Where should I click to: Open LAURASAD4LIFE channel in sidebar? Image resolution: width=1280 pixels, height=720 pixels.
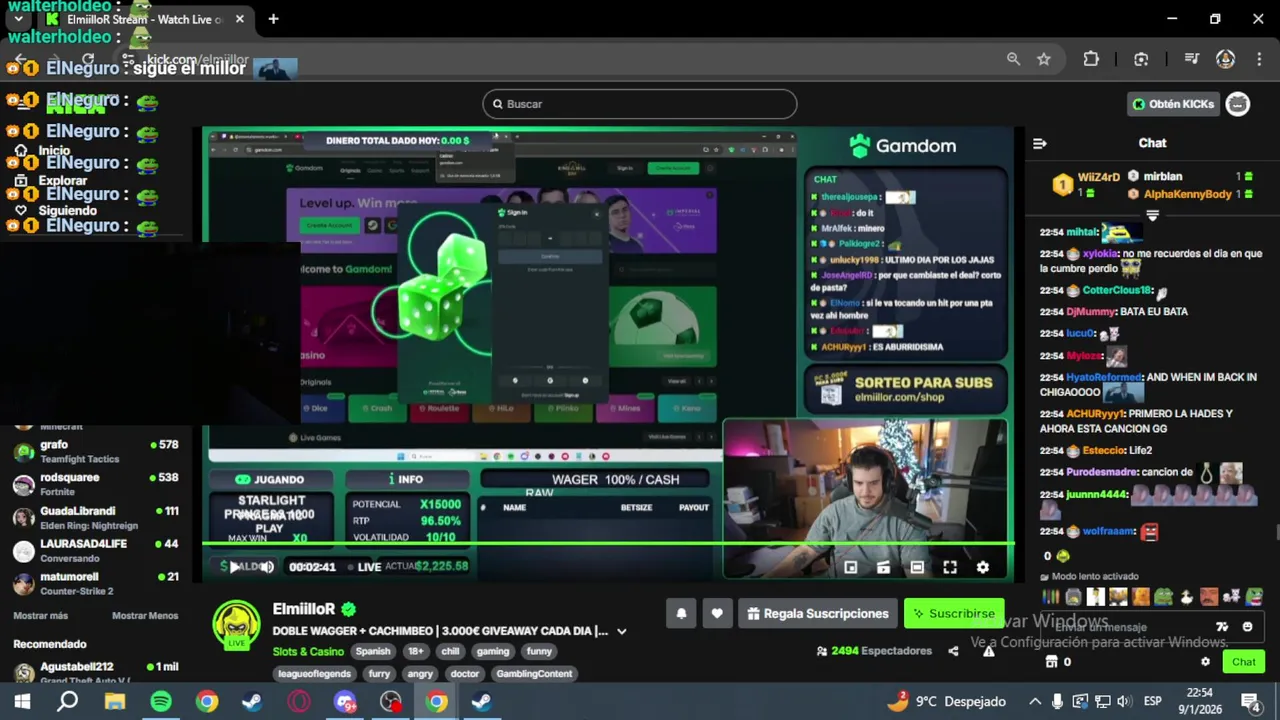tap(96, 550)
